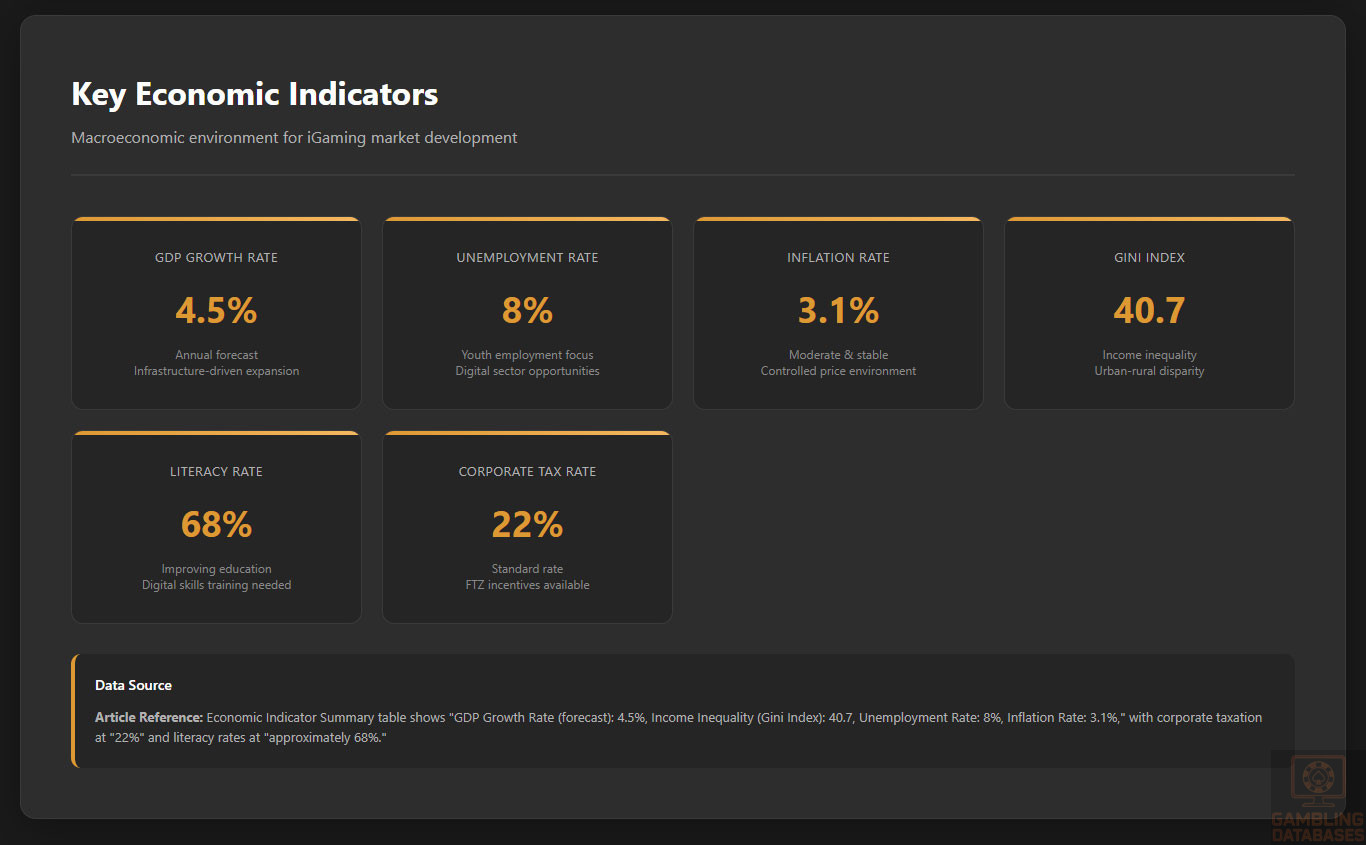The height and width of the screenshot is (845, 1366).
Task: Select the GDP Growth Rate card title
Action: coord(216,258)
